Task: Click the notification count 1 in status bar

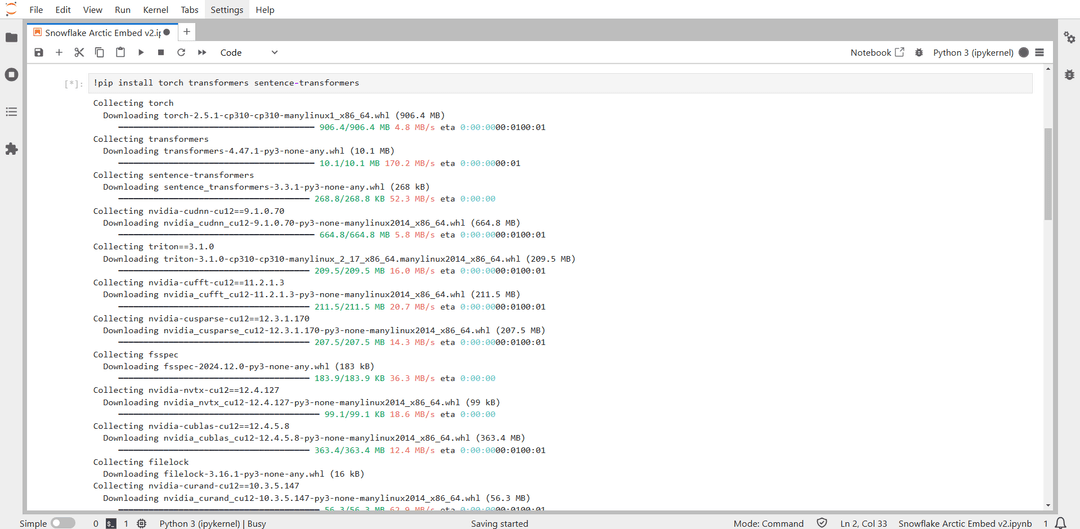Action: pyautogui.click(x=1046, y=523)
